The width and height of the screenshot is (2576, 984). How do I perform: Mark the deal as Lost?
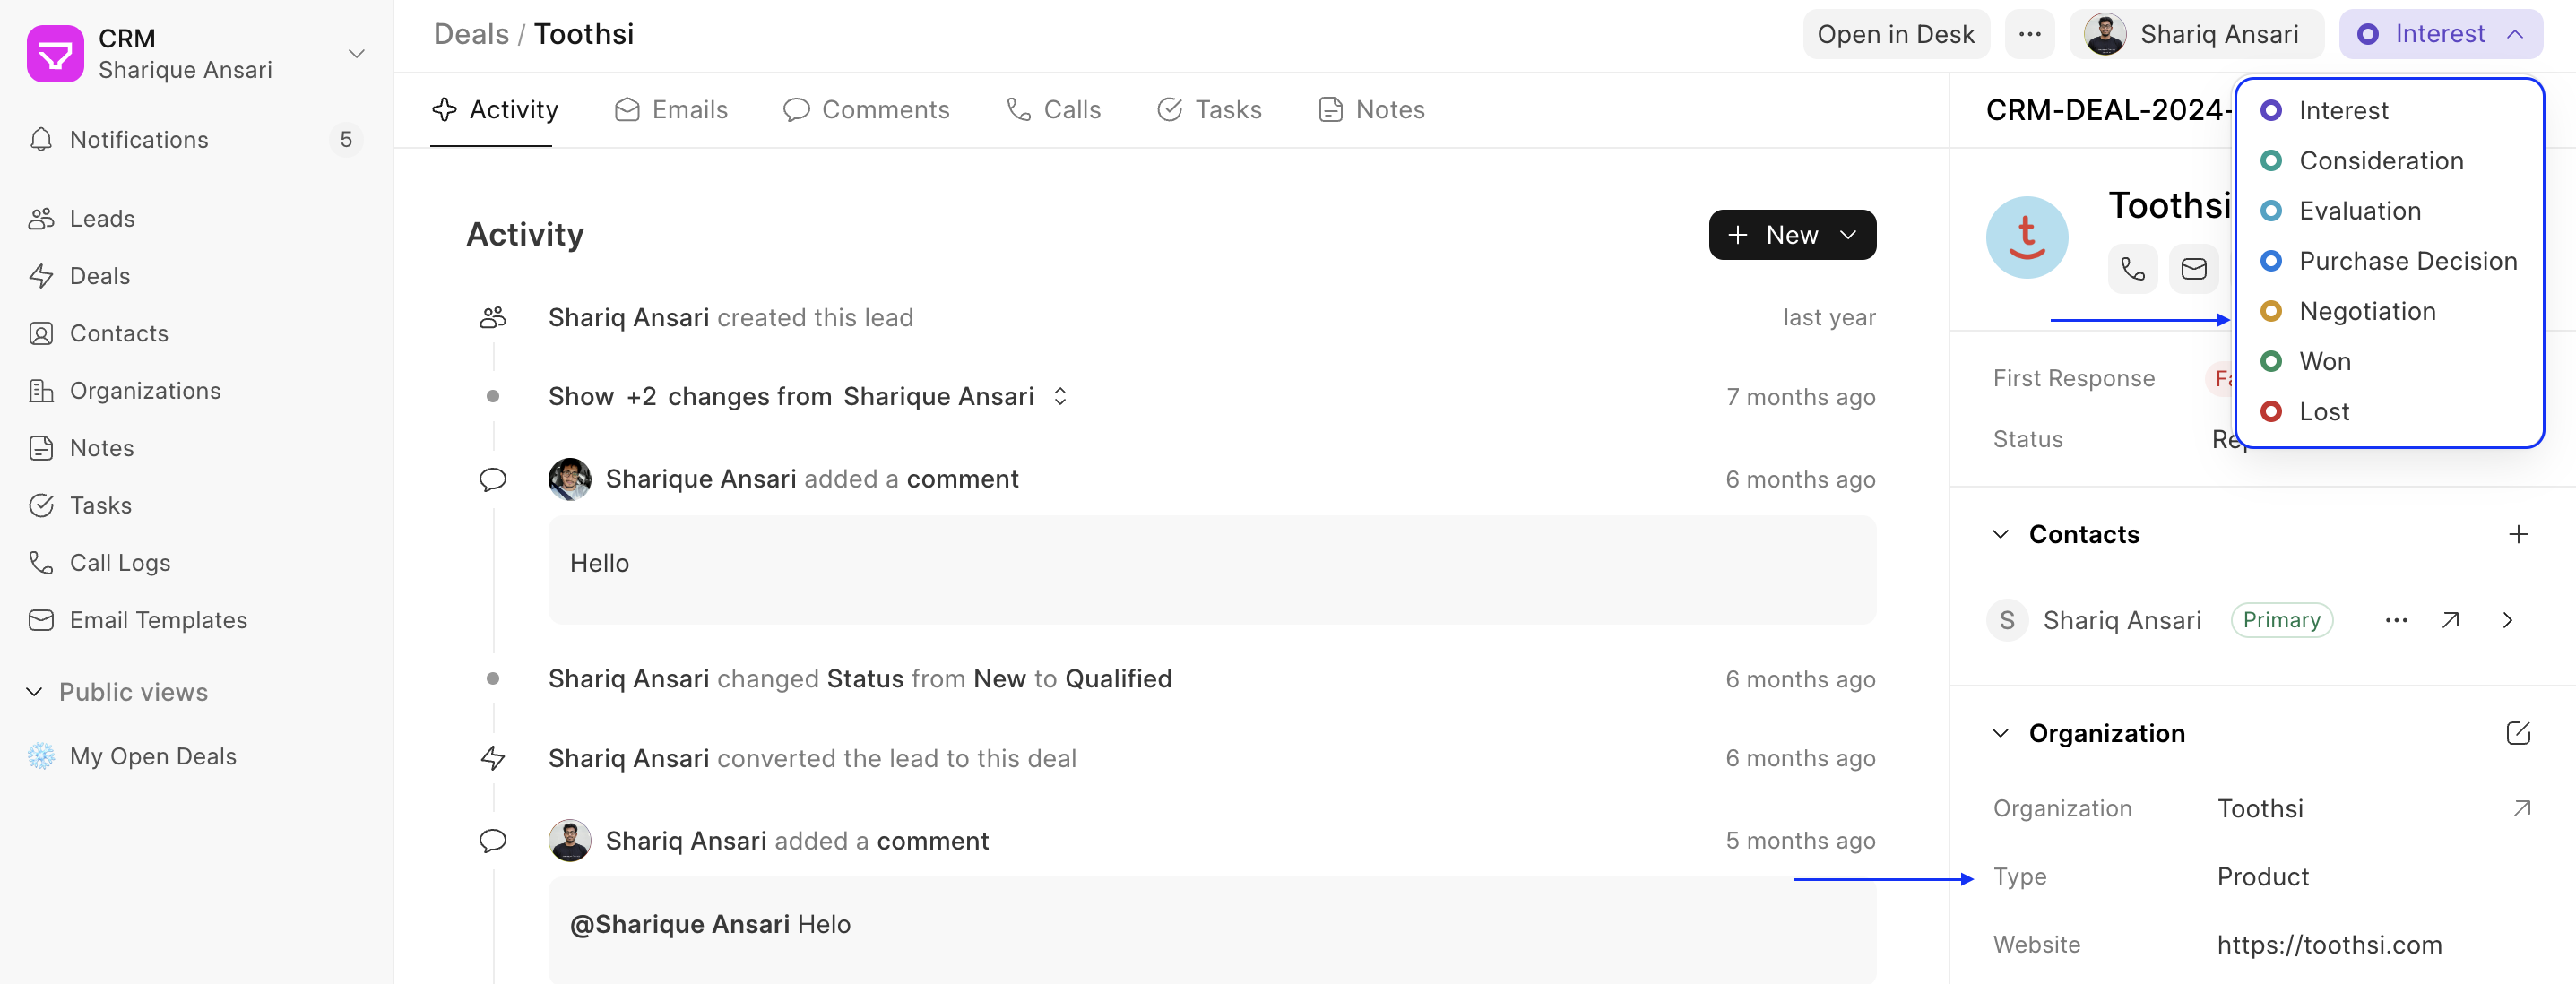point(2326,411)
